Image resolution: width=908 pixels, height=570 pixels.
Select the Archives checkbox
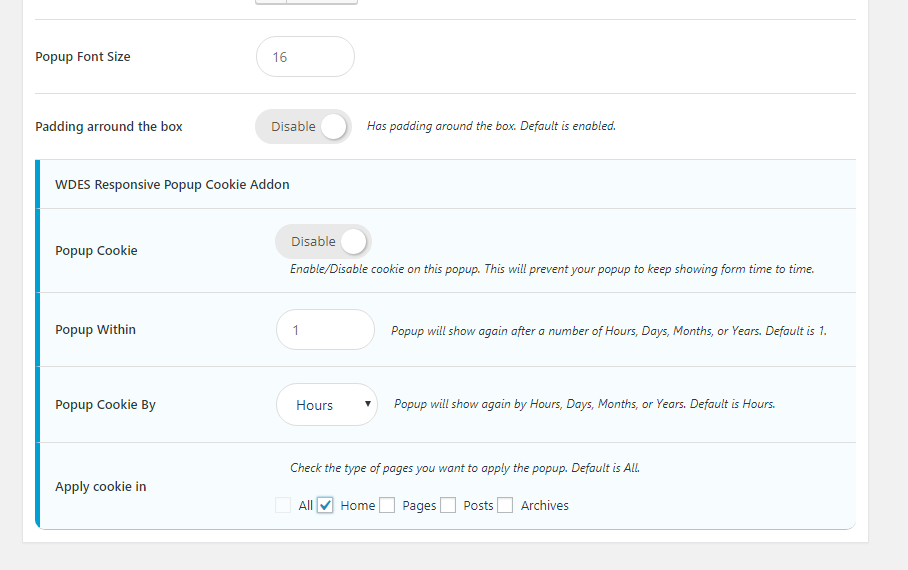click(505, 506)
